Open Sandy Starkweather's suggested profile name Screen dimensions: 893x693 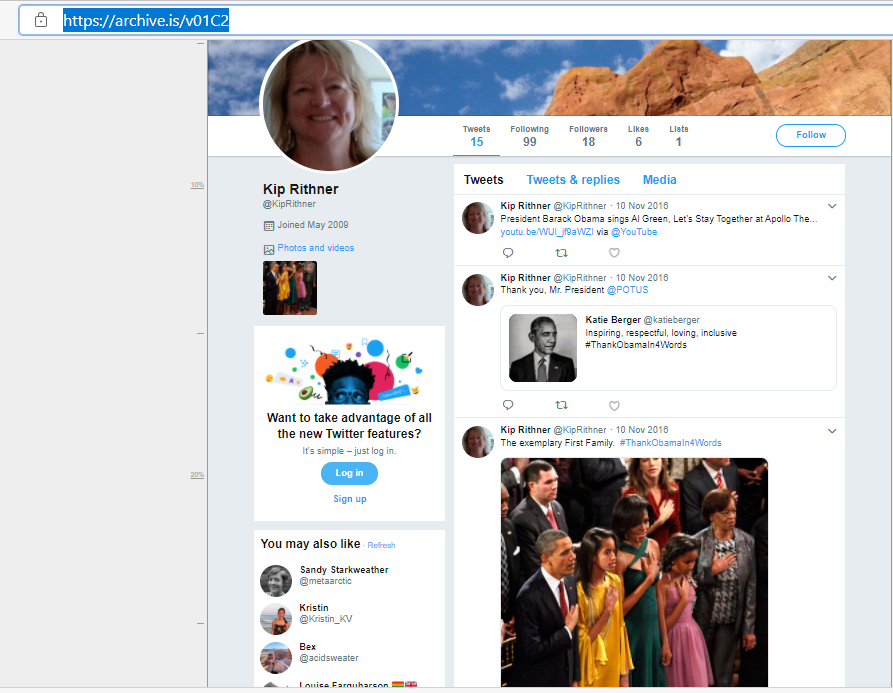point(344,569)
